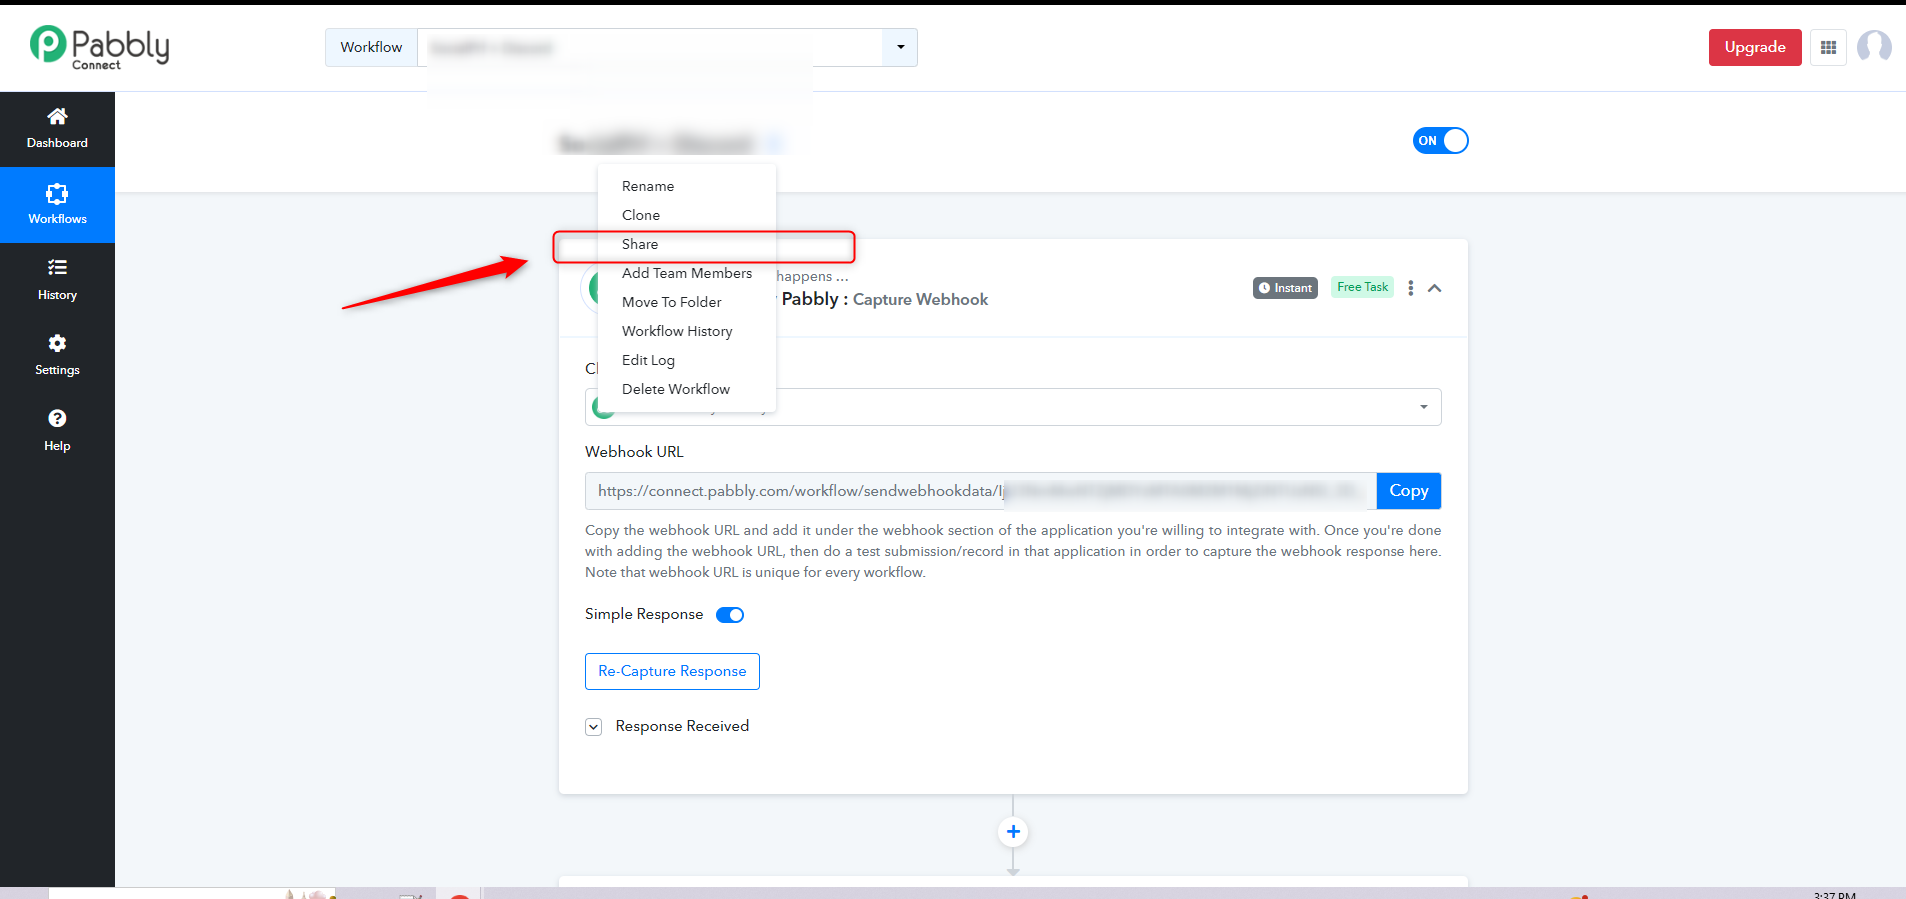The width and height of the screenshot is (1906, 899).
Task: Open the Help question mark icon
Action: [x=57, y=418]
